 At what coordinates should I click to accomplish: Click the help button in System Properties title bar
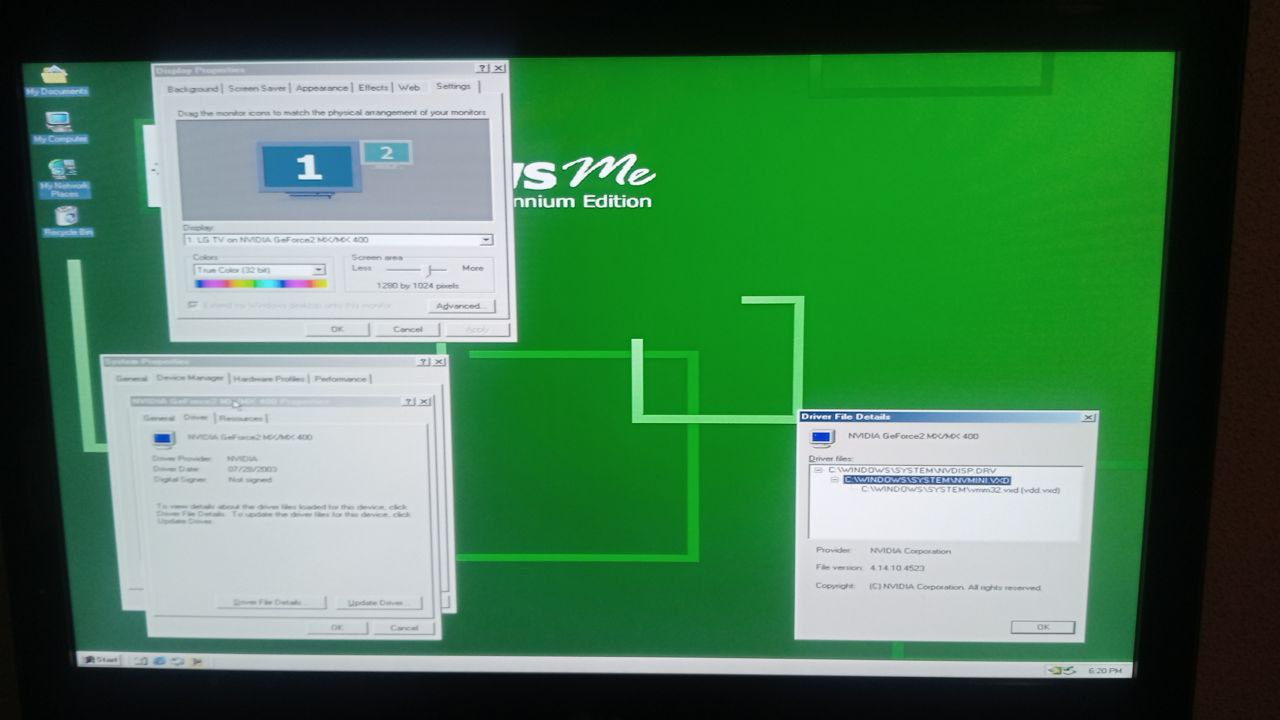(x=423, y=361)
